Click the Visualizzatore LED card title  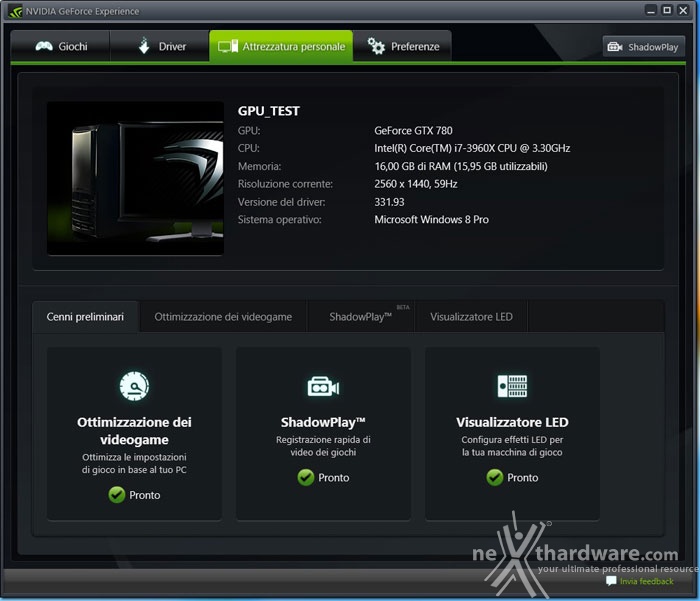click(x=512, y=422)
